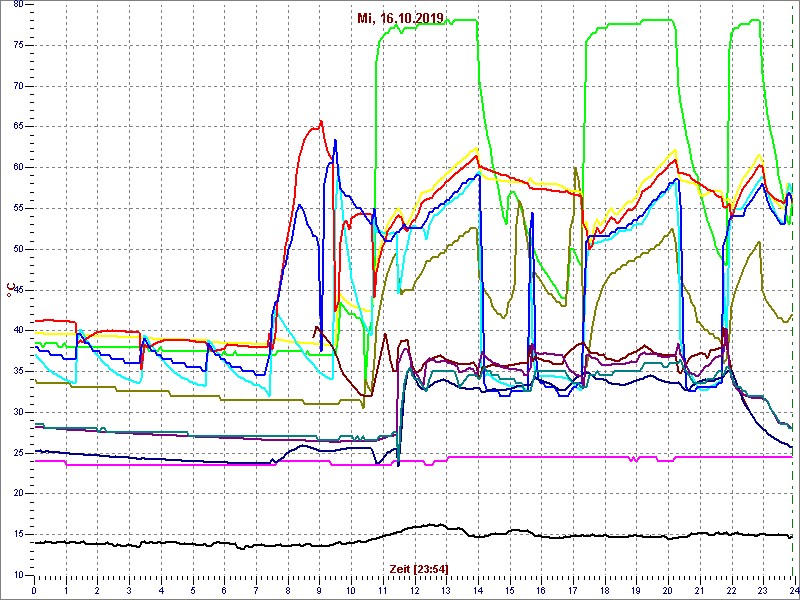This screenshot has width=800, height=600.
Task: Click the 22 hour label on time axis
Action: click(x=732, y=590)
